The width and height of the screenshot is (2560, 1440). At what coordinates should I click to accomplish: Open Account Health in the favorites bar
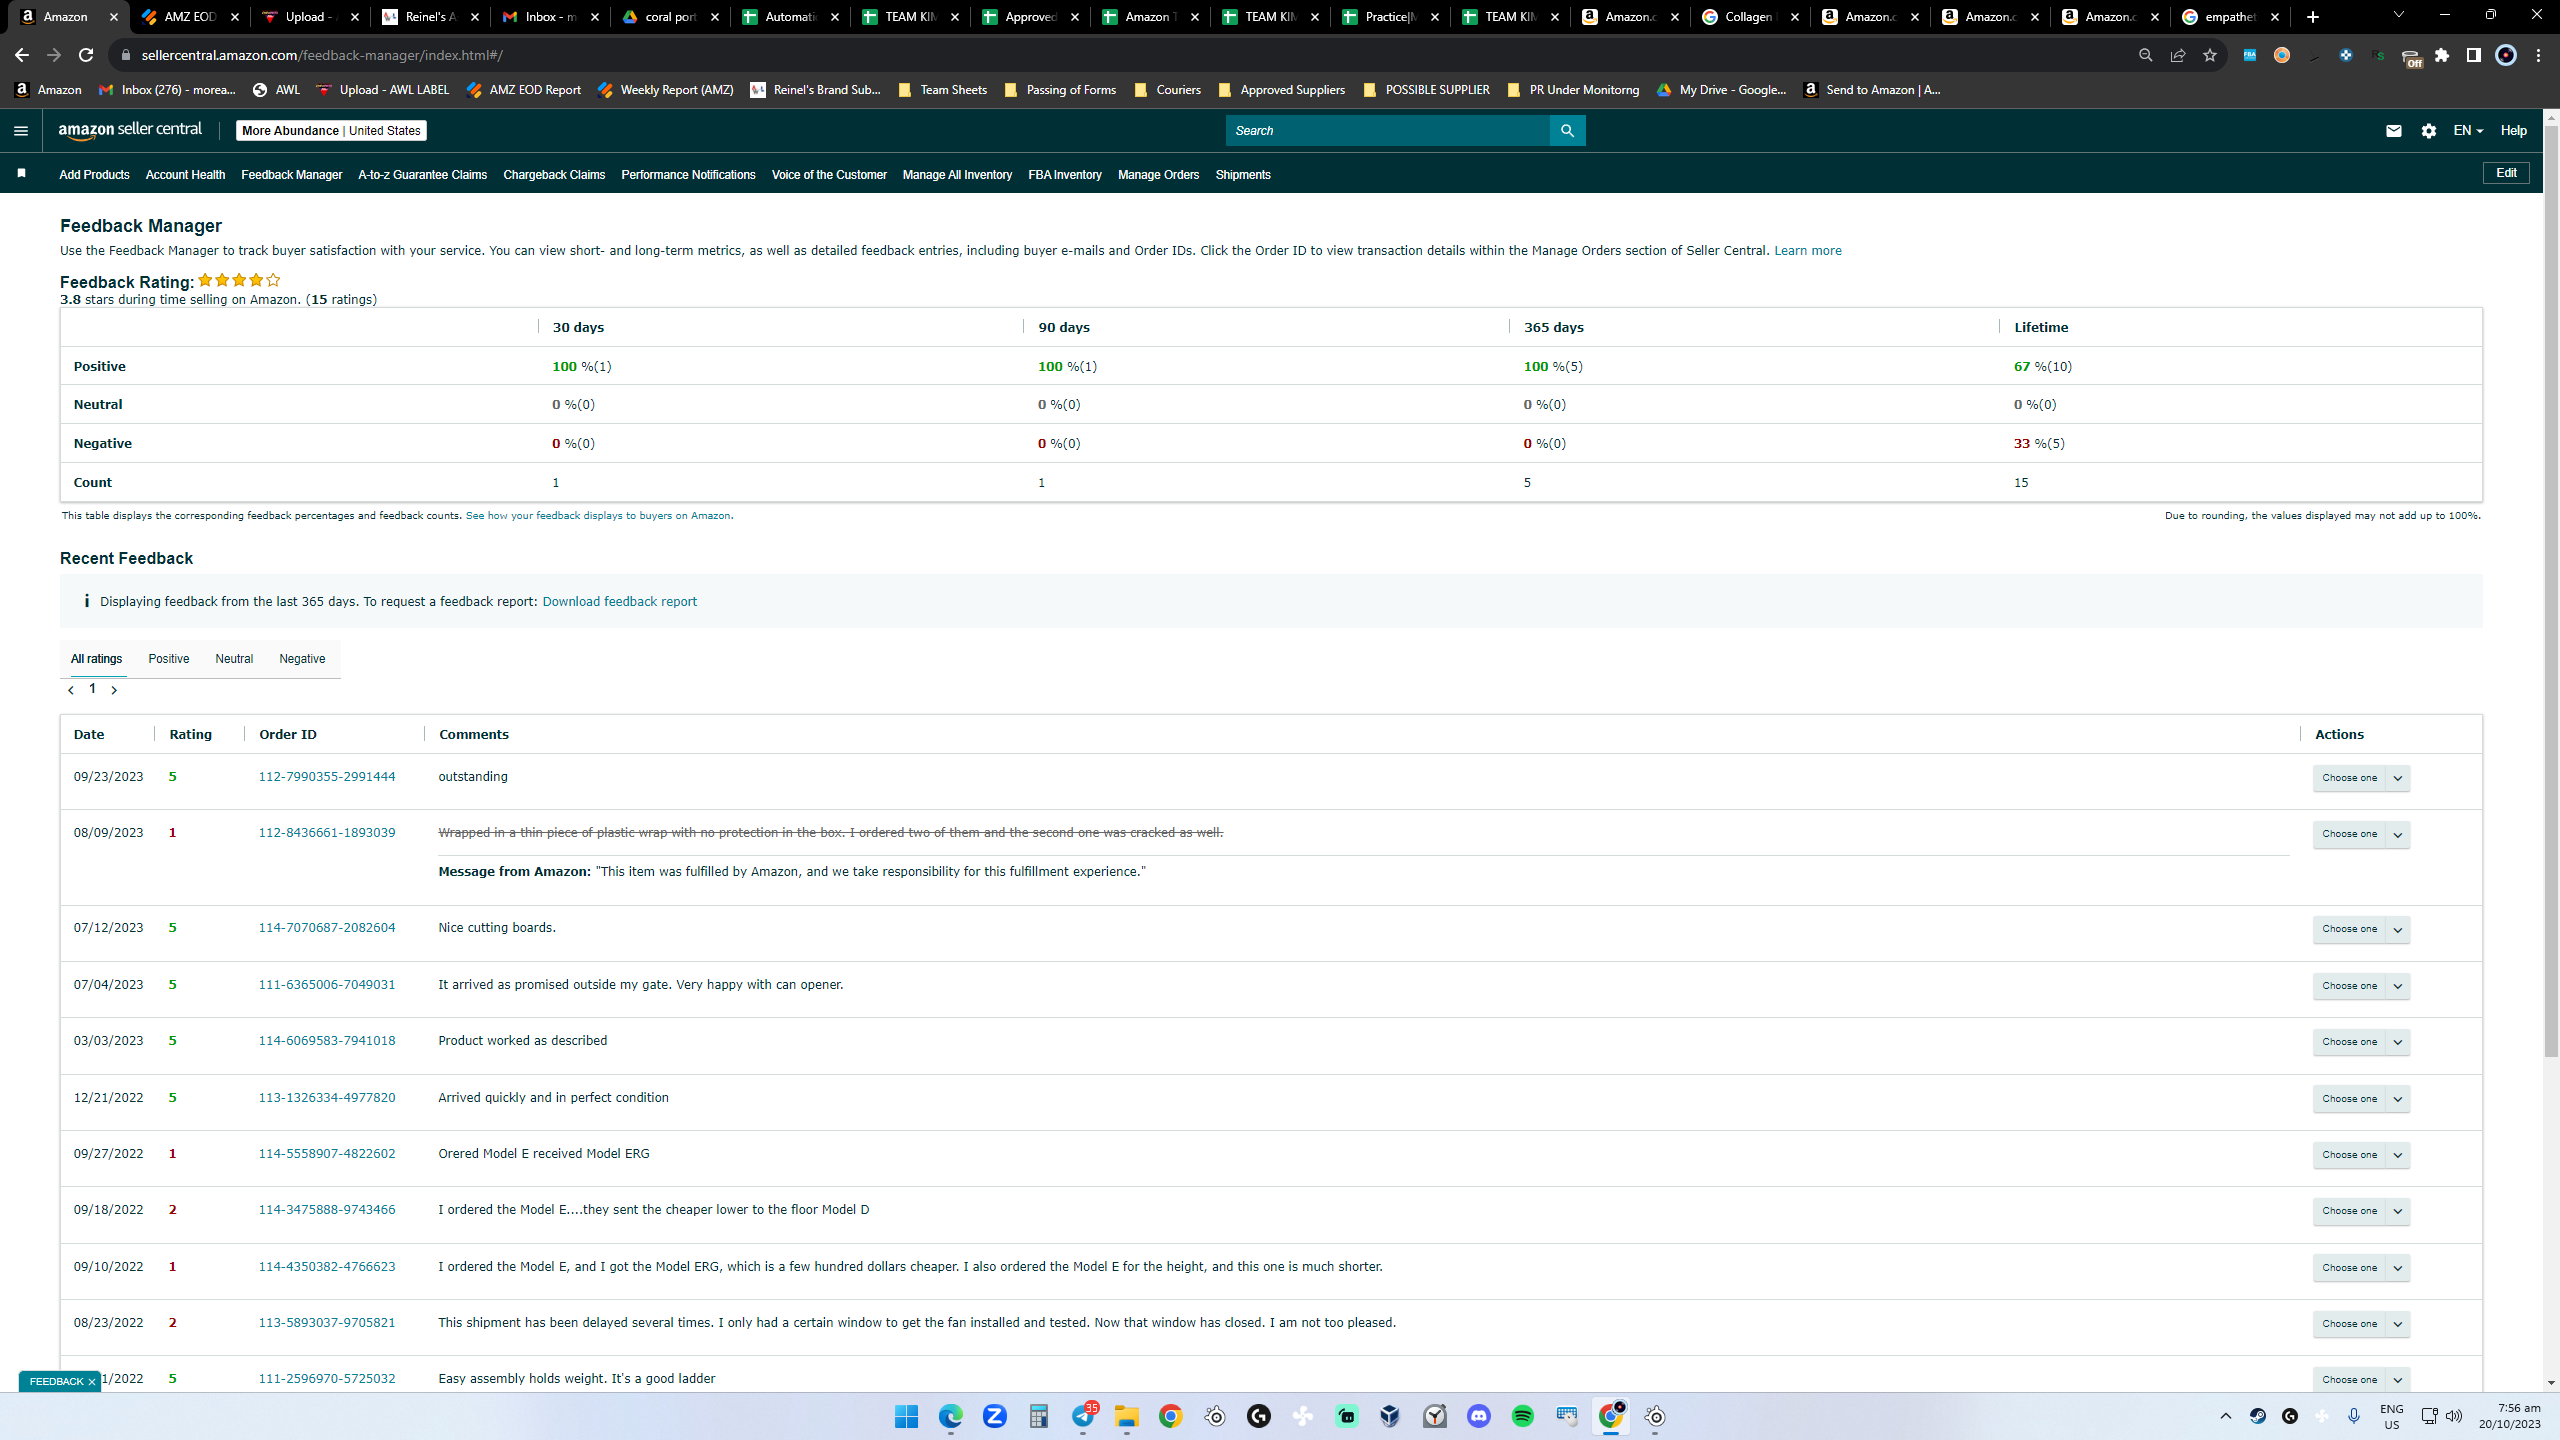tap(185, 175)
